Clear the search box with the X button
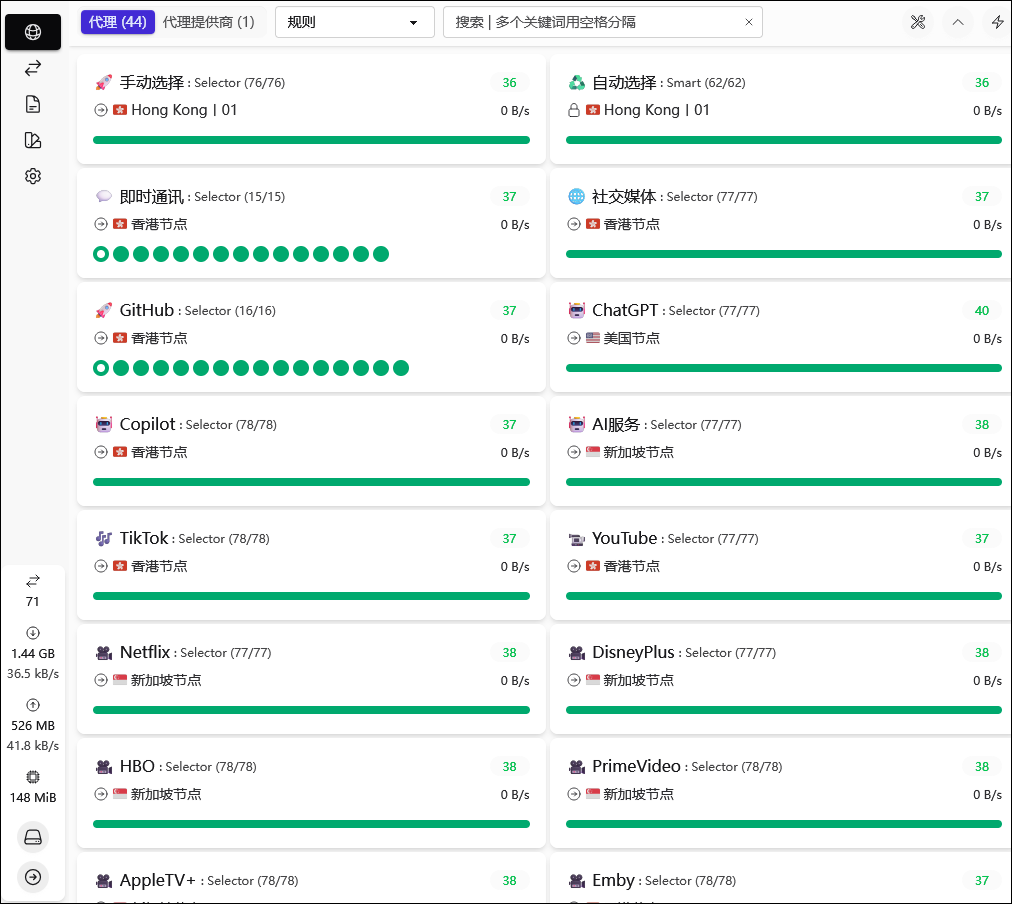Image resolution: width=1012 pixels, height=904 pixels. point(750,21)
